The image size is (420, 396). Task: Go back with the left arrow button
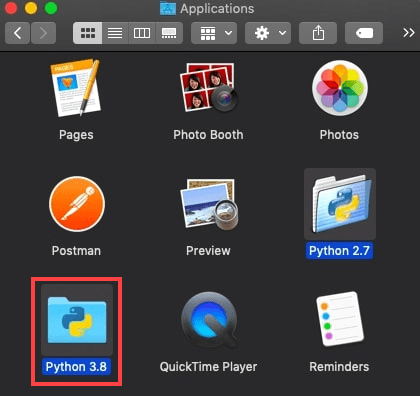[x=17, y=33]
